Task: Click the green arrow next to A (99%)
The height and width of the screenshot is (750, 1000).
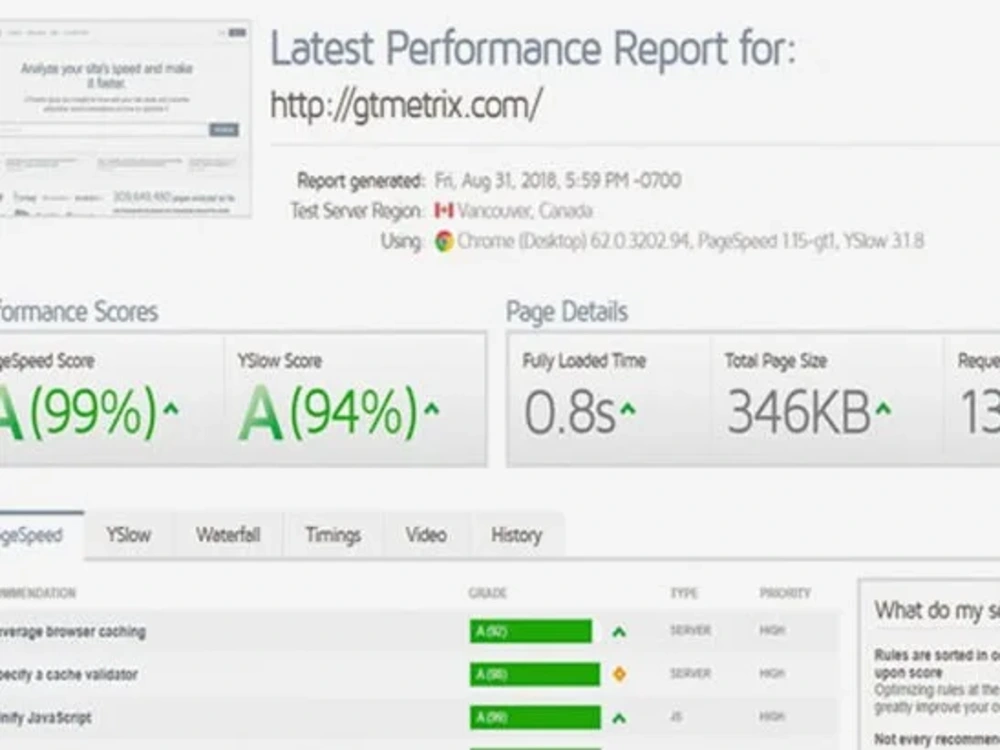Action: pyautogui.click(x=171, y=409)
